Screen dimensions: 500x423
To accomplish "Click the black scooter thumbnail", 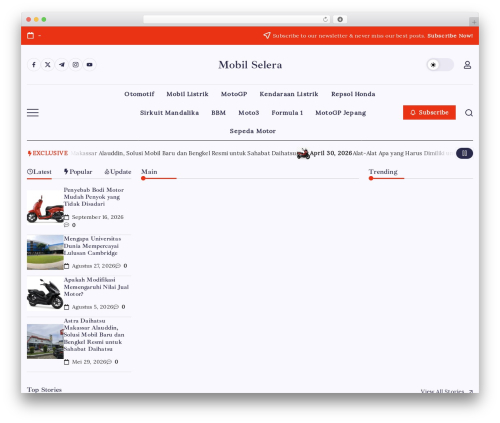I will tap(45, 294).
